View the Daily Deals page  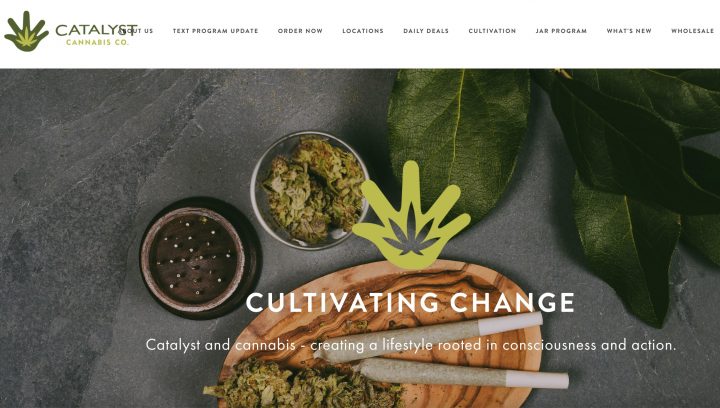coord(426,31)
